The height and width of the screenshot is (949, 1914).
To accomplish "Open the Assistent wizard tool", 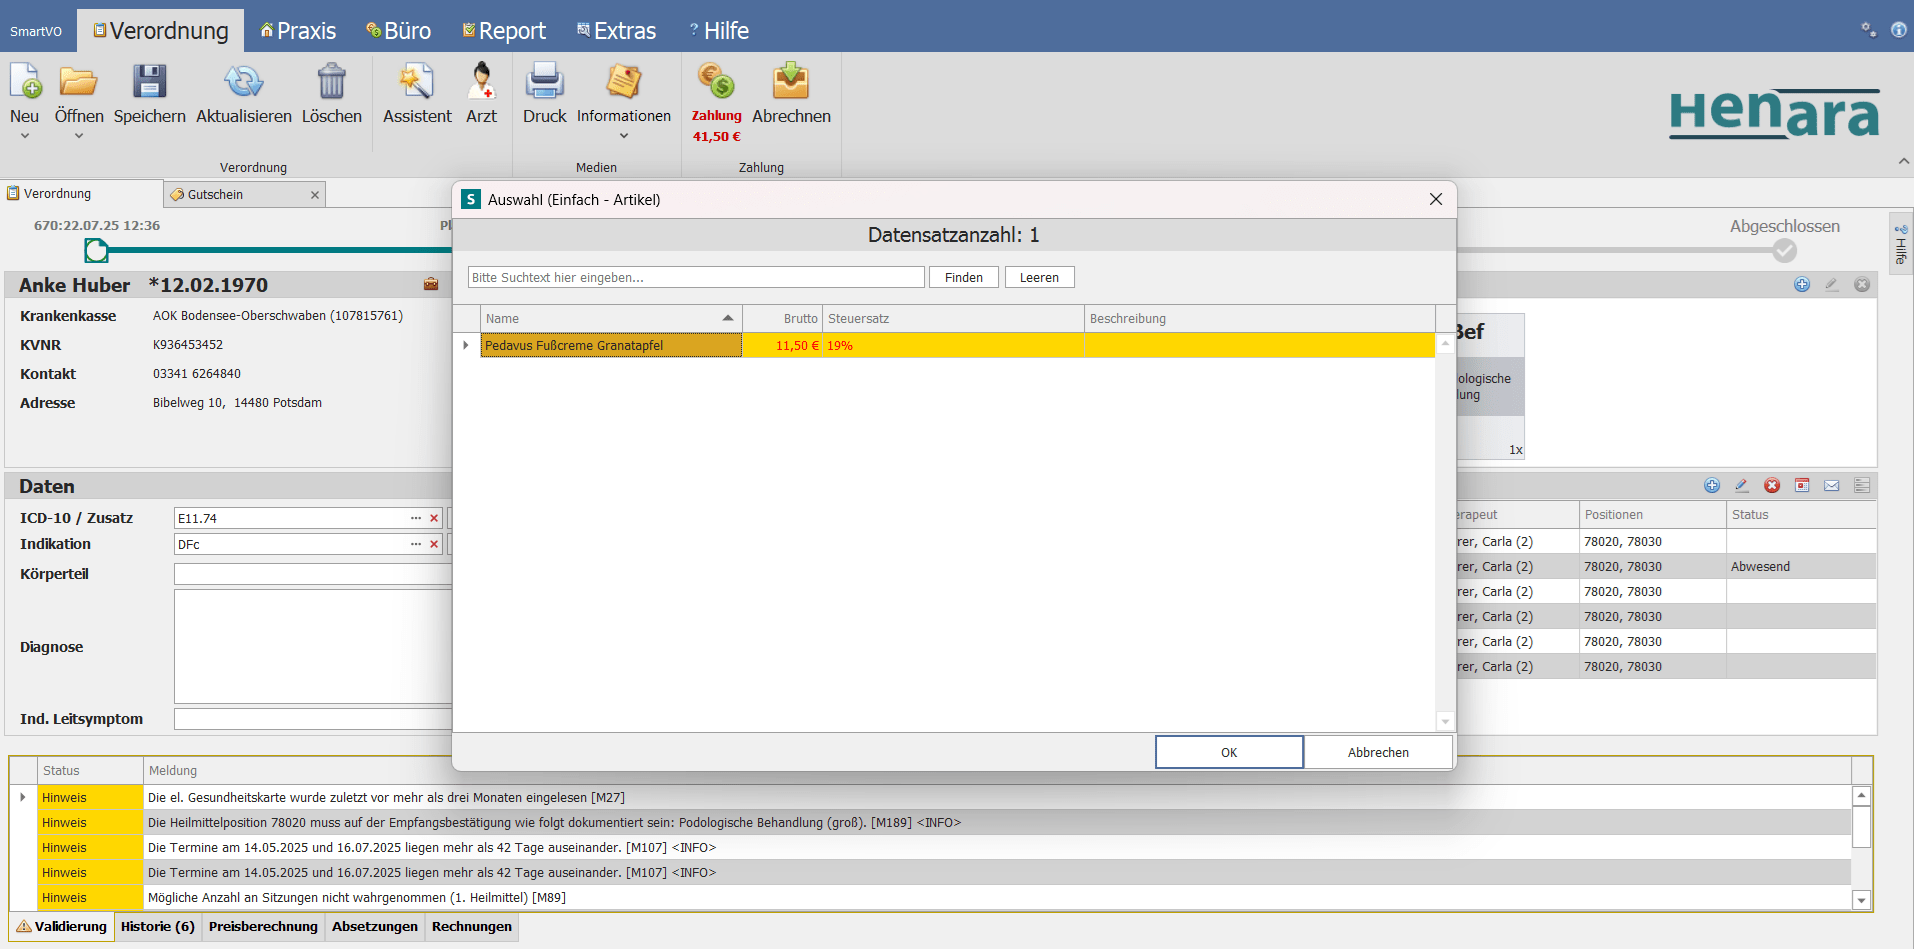I will click(x=416, y=82).
